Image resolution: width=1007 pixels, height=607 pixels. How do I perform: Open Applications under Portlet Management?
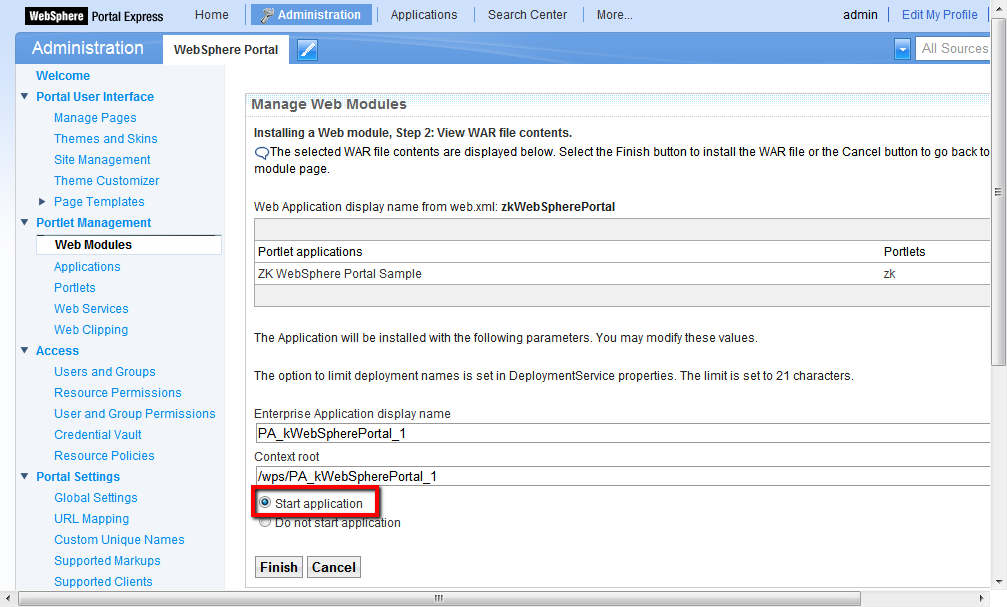pos(87,267)
